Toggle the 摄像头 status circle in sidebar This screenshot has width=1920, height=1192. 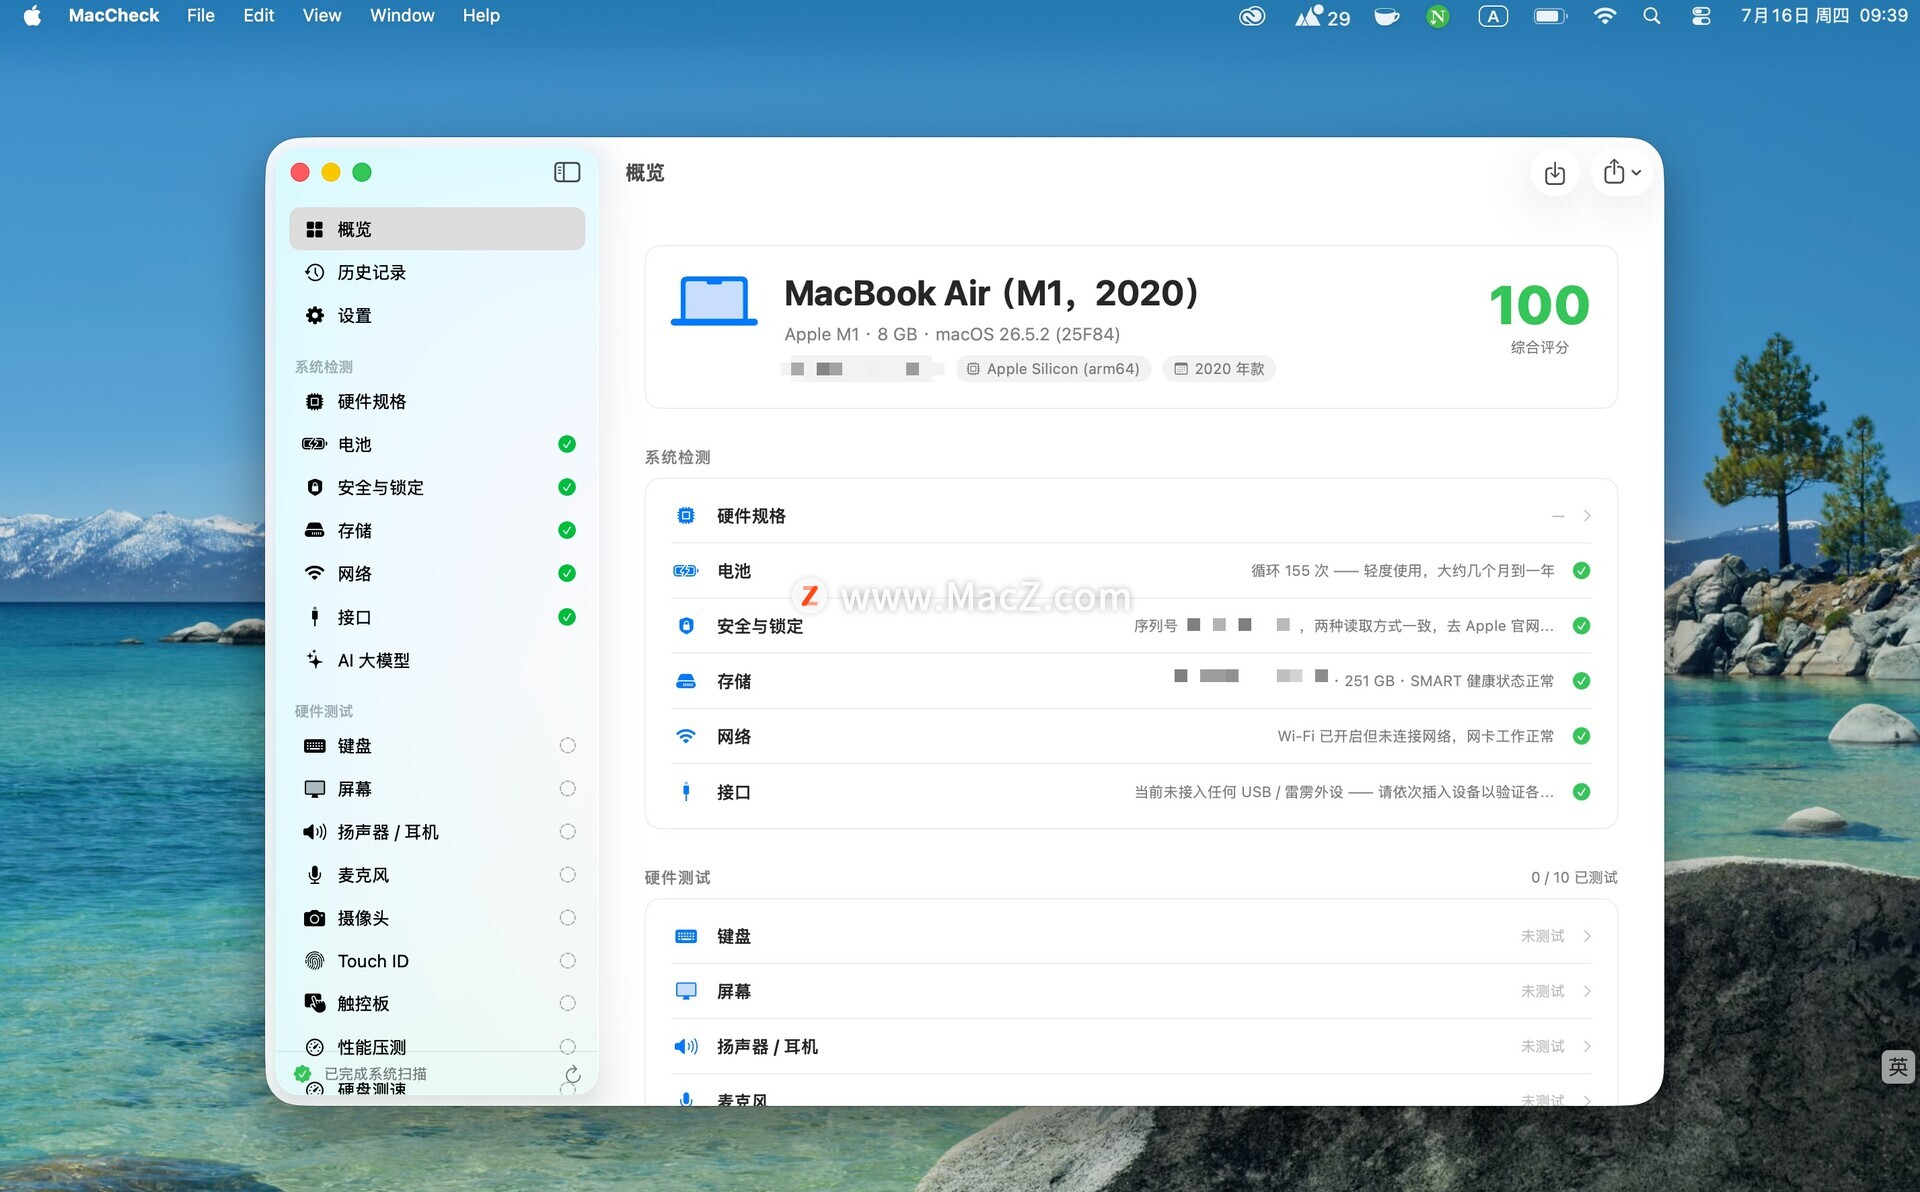(x=567, y=918)
